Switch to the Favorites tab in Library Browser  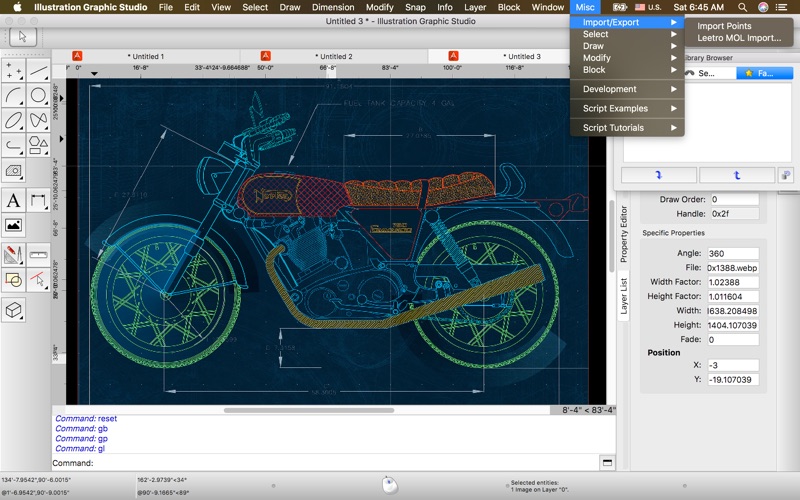[764, 73]
